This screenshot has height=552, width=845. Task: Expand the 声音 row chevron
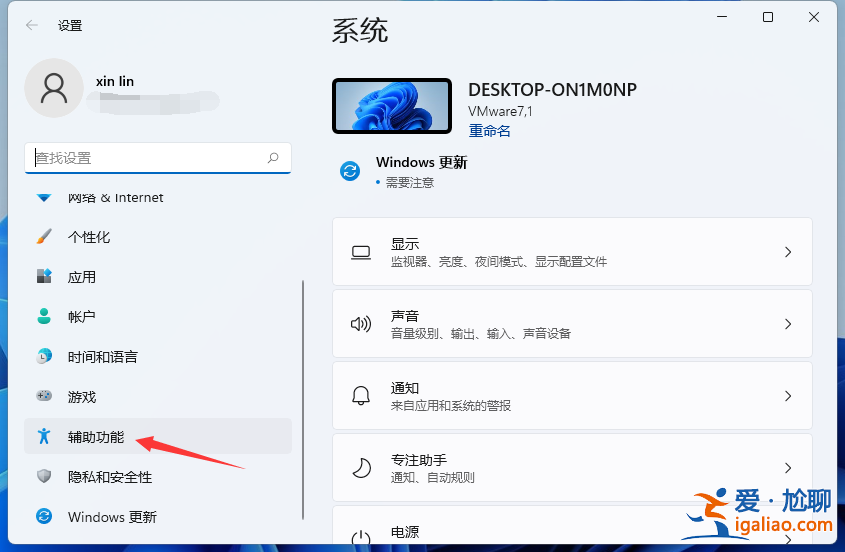(x=788, y=324)
